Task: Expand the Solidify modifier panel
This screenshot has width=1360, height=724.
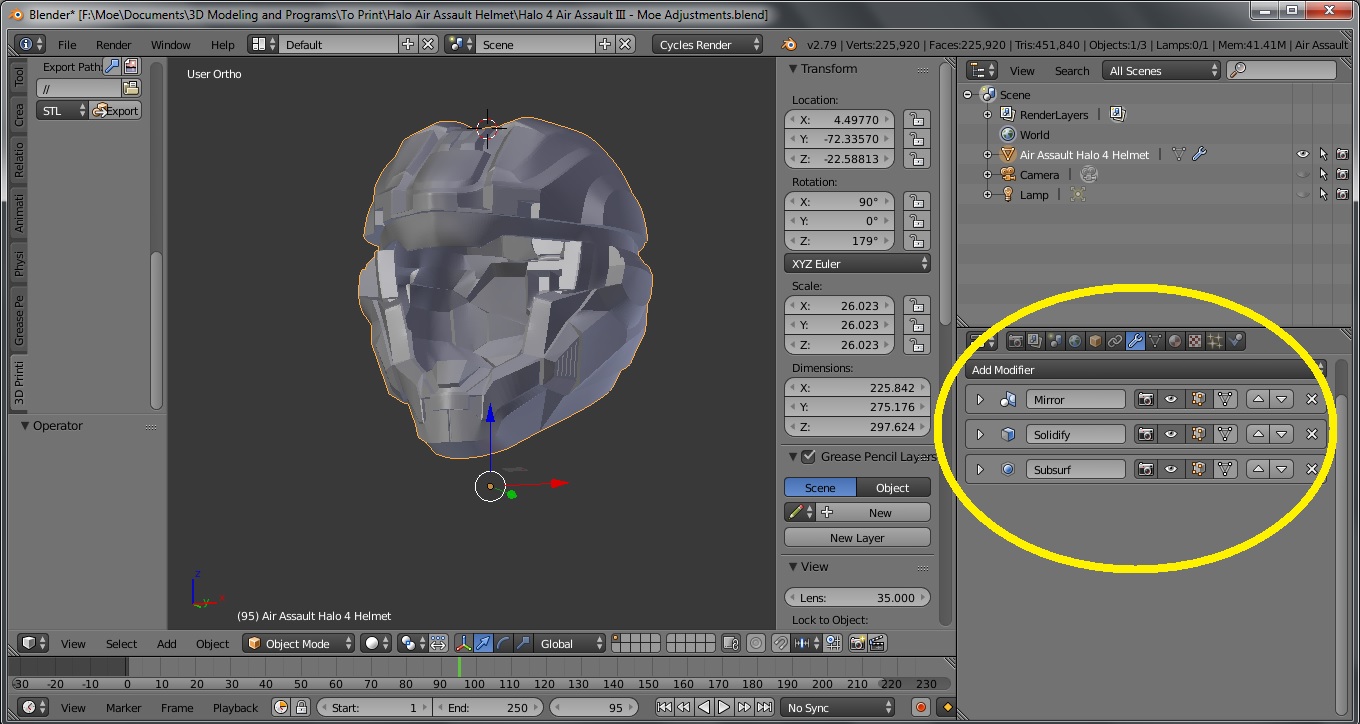Action: (x=980, y=434)
